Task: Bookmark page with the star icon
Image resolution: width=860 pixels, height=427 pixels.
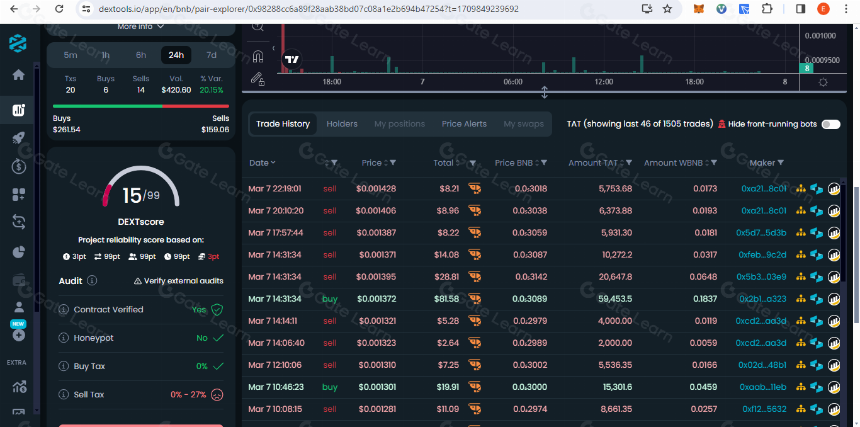Action: click(667, 9)
